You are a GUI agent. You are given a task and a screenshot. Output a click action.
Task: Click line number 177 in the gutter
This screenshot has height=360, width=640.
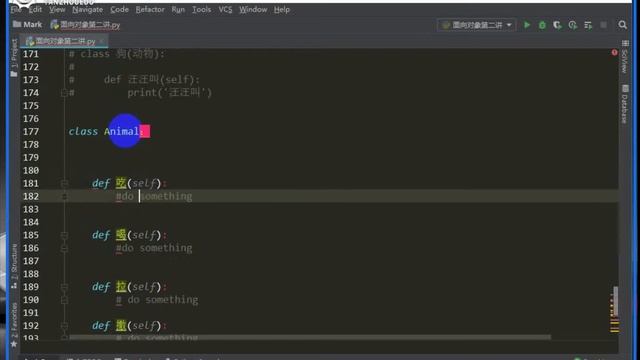click(31, 131)
